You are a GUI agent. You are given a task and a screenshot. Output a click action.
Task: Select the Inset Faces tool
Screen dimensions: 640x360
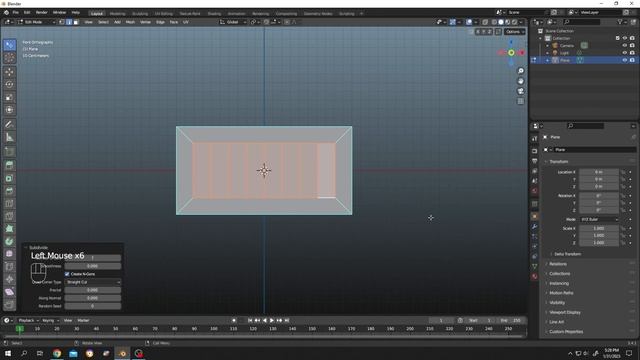coord(9,178)
